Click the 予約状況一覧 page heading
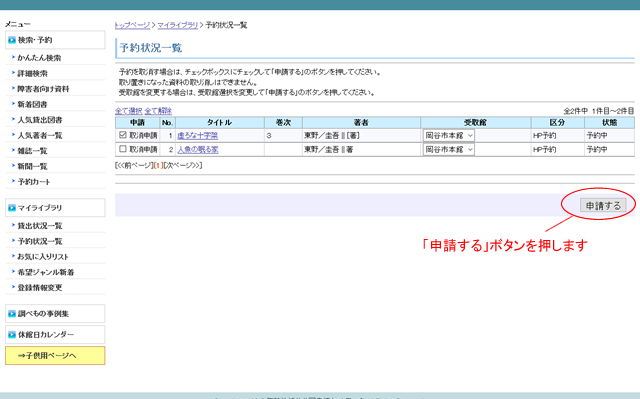640x399 pixels. [x=151, y=48]
